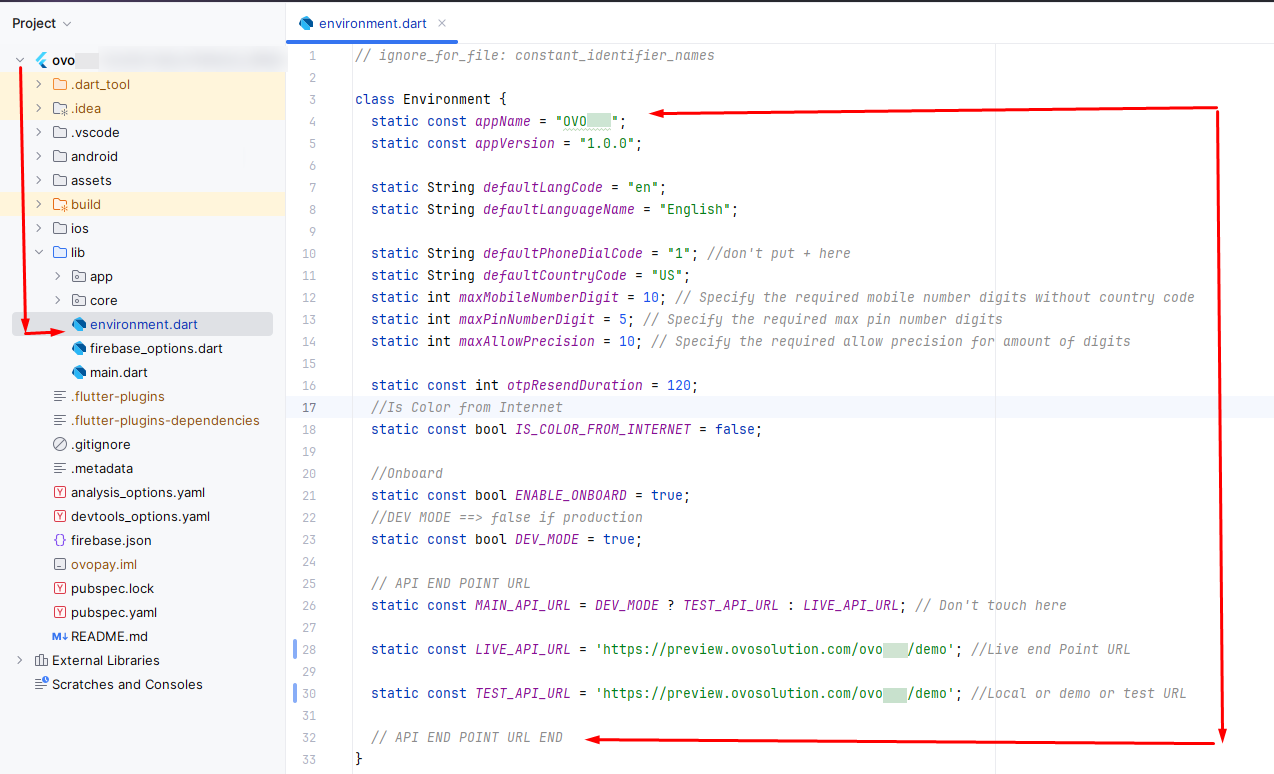The height and width of the screenshot is (774, 1274).
Task: Expand the core folder under lib
Action: click(x=58, y=300)
